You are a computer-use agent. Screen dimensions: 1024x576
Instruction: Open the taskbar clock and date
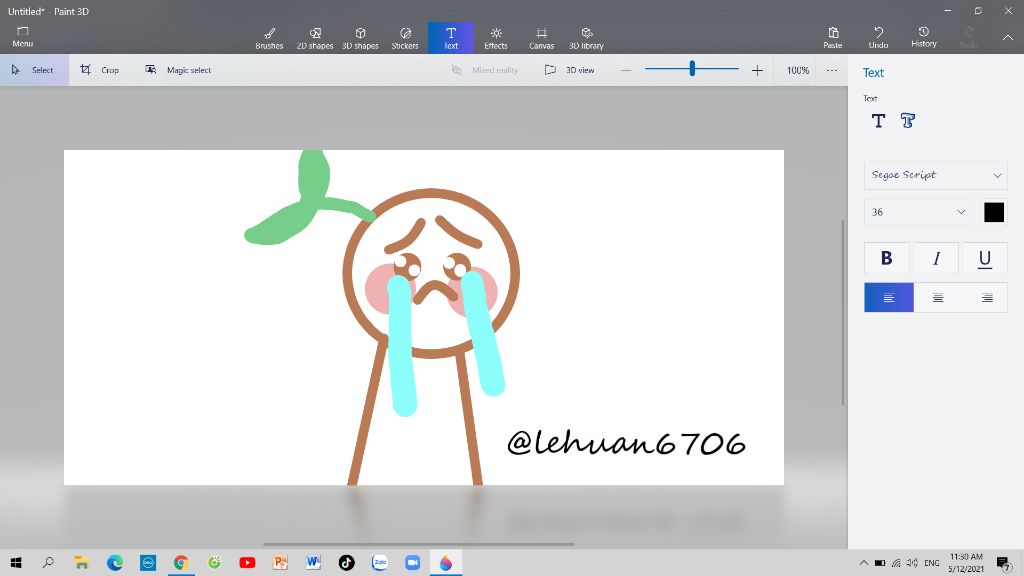pyautogui.click(x=966, y=562)
